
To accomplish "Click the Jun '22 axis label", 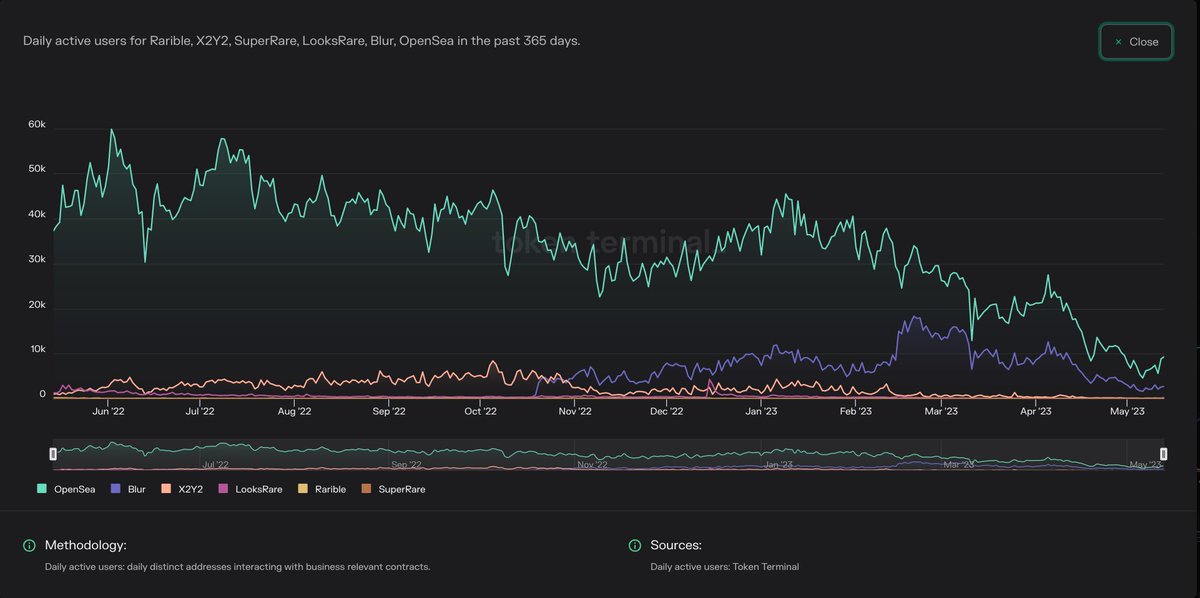I will click(x=108, y=411).
